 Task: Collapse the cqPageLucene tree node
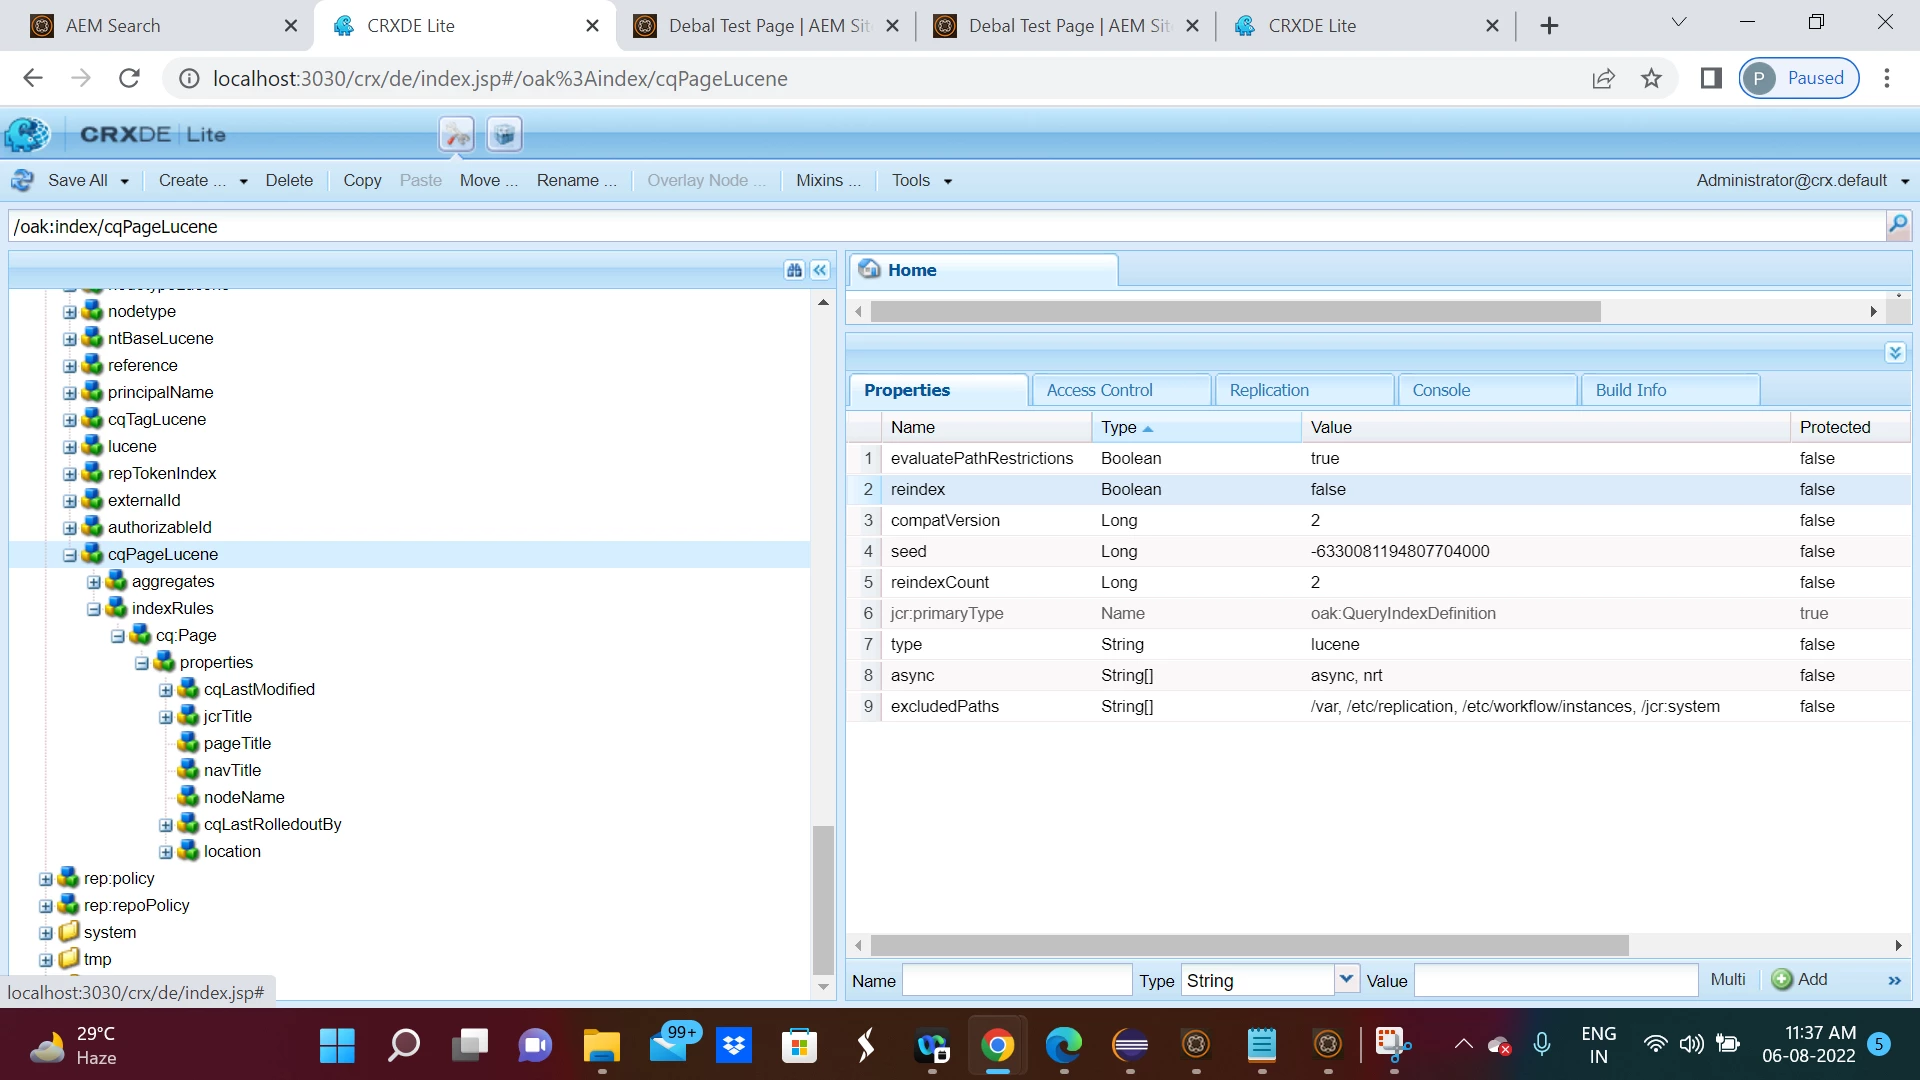tap(70, 555)
